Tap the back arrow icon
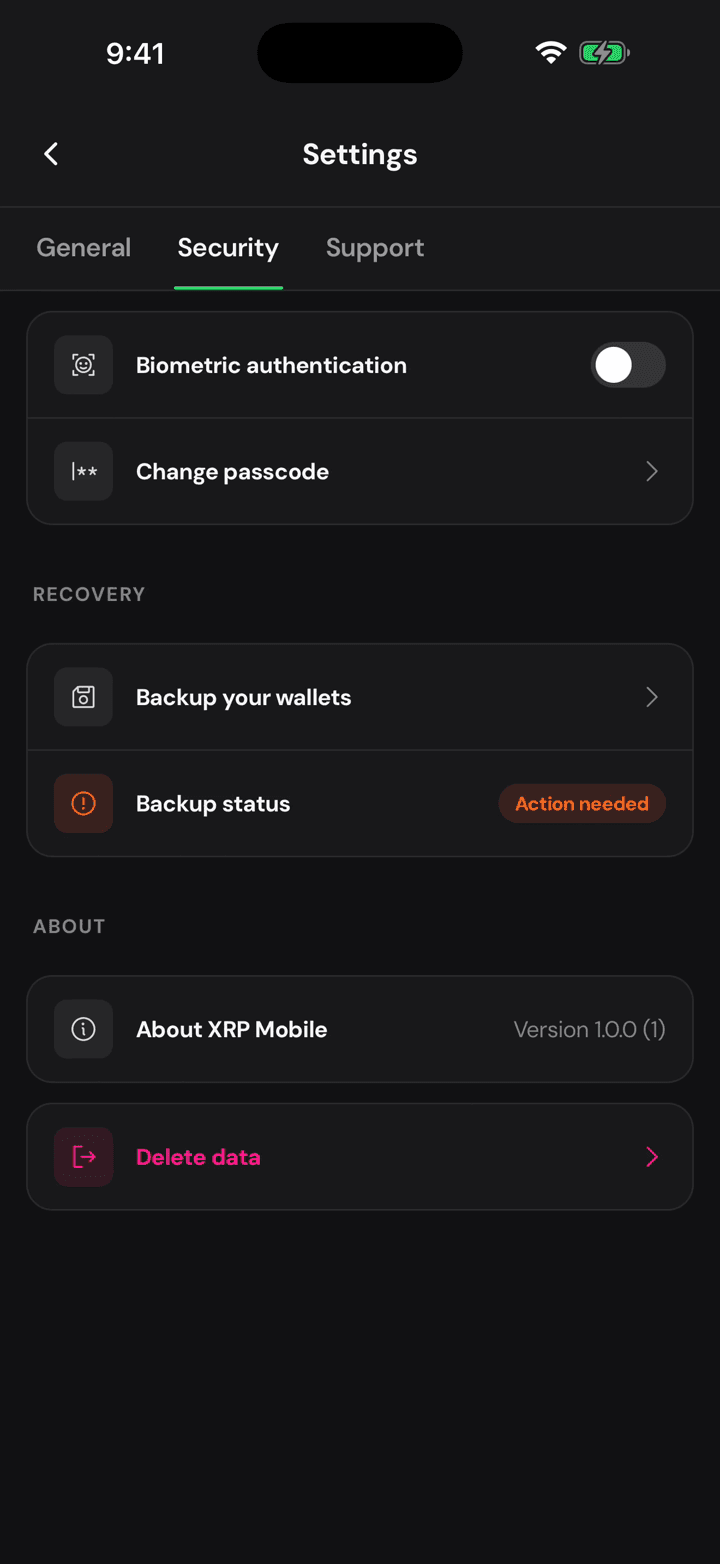This screenshot has height=1564, width=720. coord(51,154)
